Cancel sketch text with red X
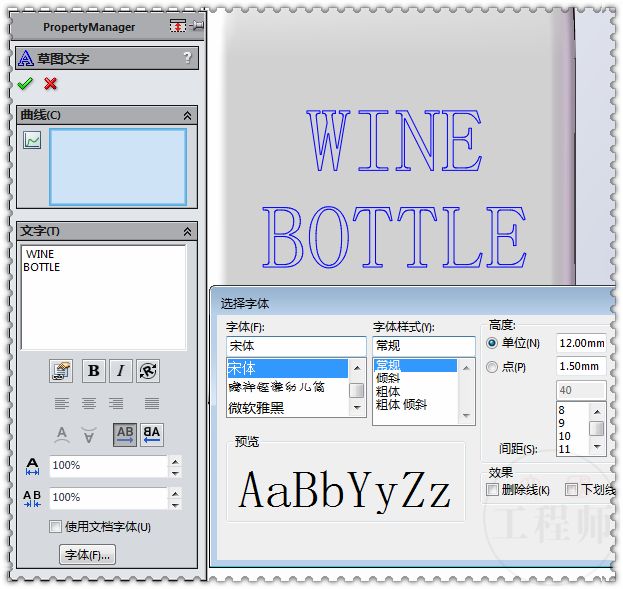Viewport: 623px width, 589px height. 51,84
